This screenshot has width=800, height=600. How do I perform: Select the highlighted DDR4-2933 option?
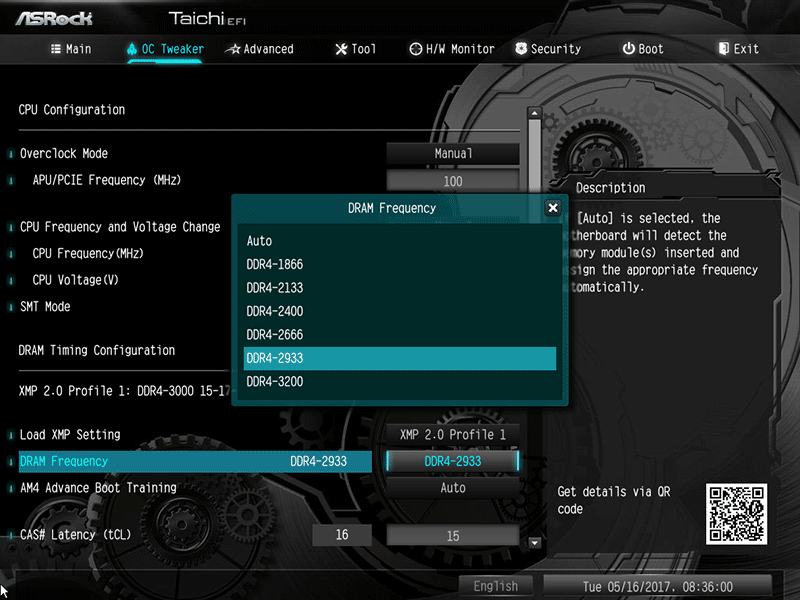click(399, 358)
